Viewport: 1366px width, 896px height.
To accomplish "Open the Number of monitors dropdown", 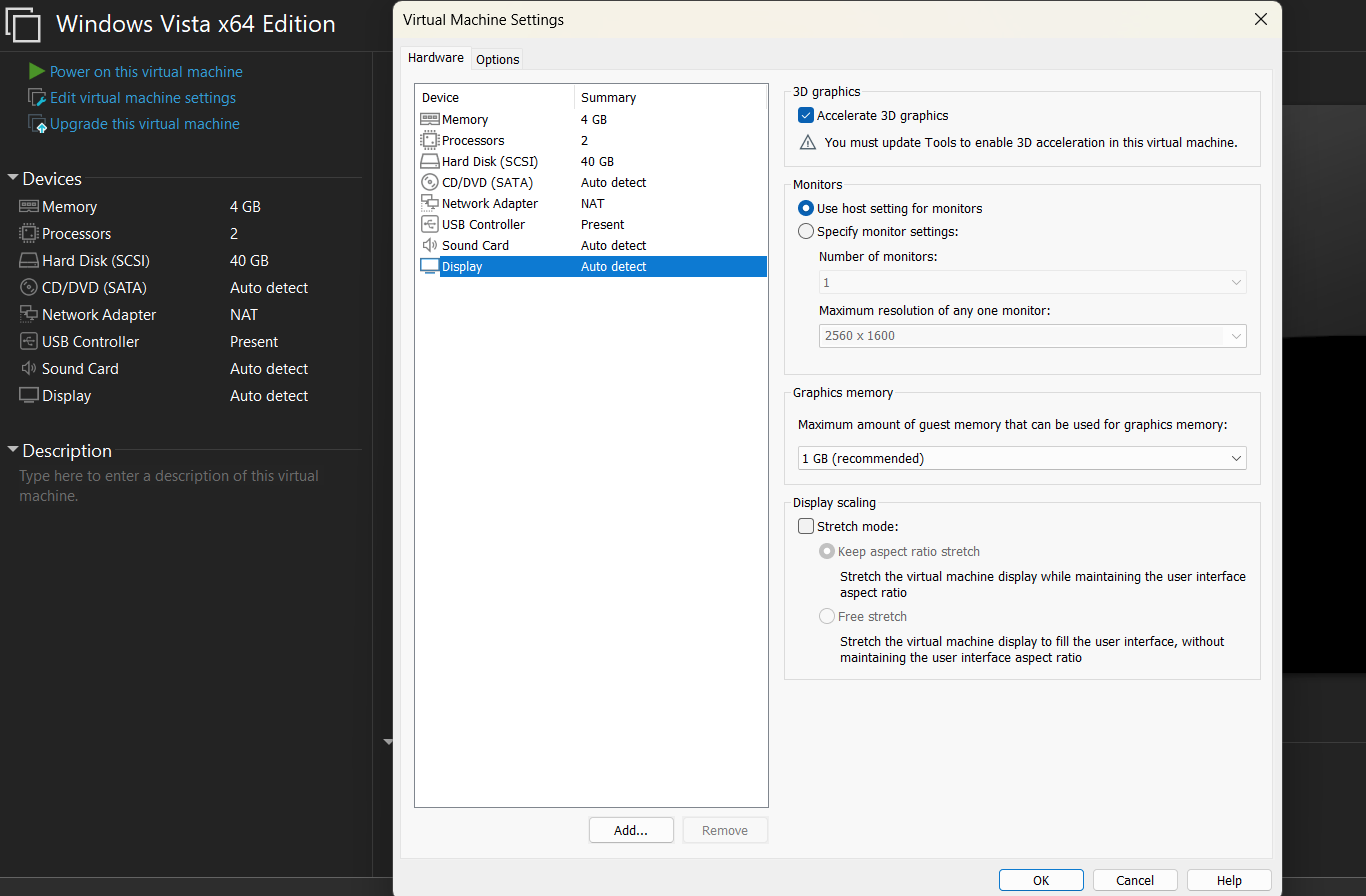I will pos(1032,282).
